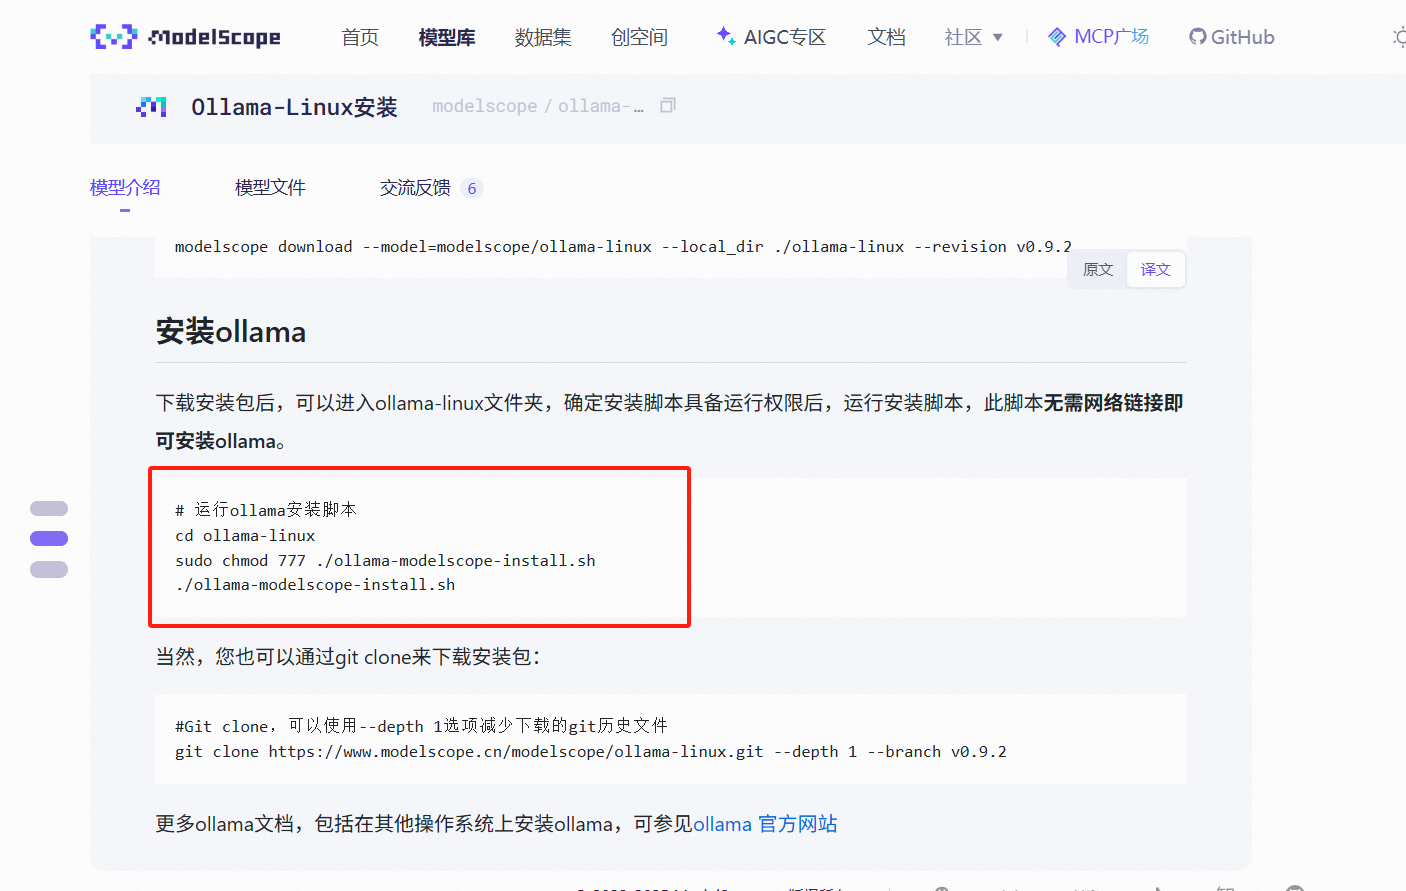
Task: Copy the model ID with copy icon
Action: (668, 105)
